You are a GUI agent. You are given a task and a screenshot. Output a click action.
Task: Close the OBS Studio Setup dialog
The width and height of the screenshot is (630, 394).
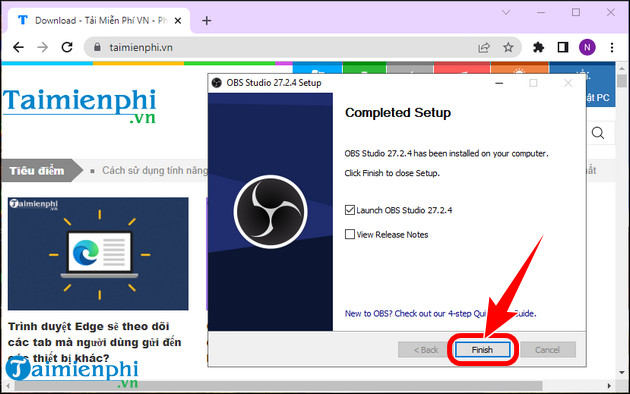coord(568,83)
